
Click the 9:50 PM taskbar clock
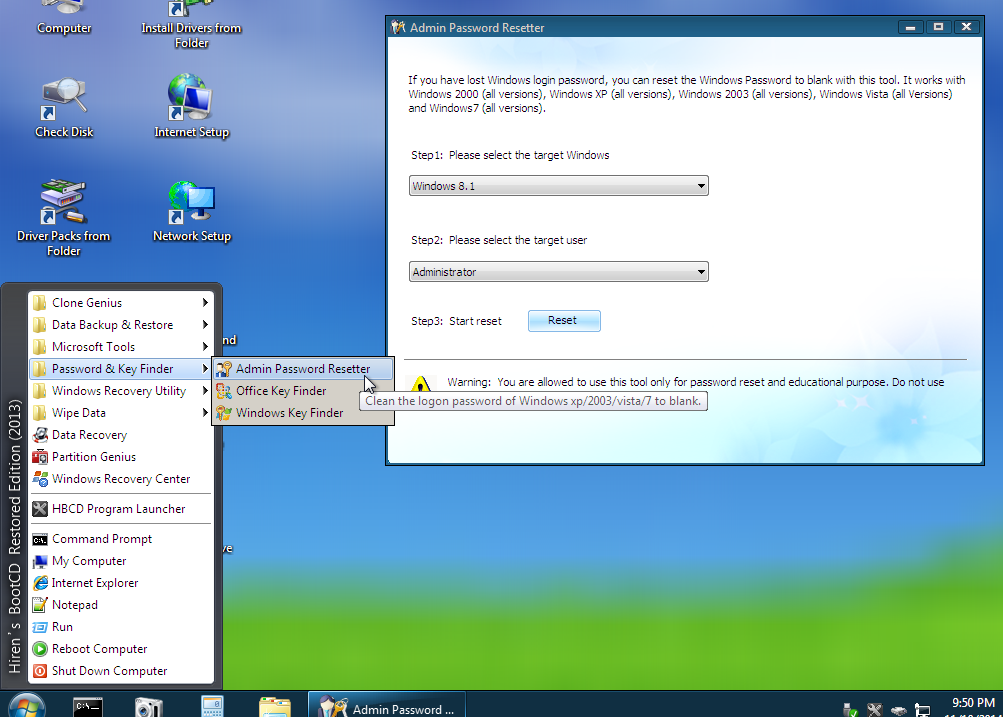[x=973, y=703]
